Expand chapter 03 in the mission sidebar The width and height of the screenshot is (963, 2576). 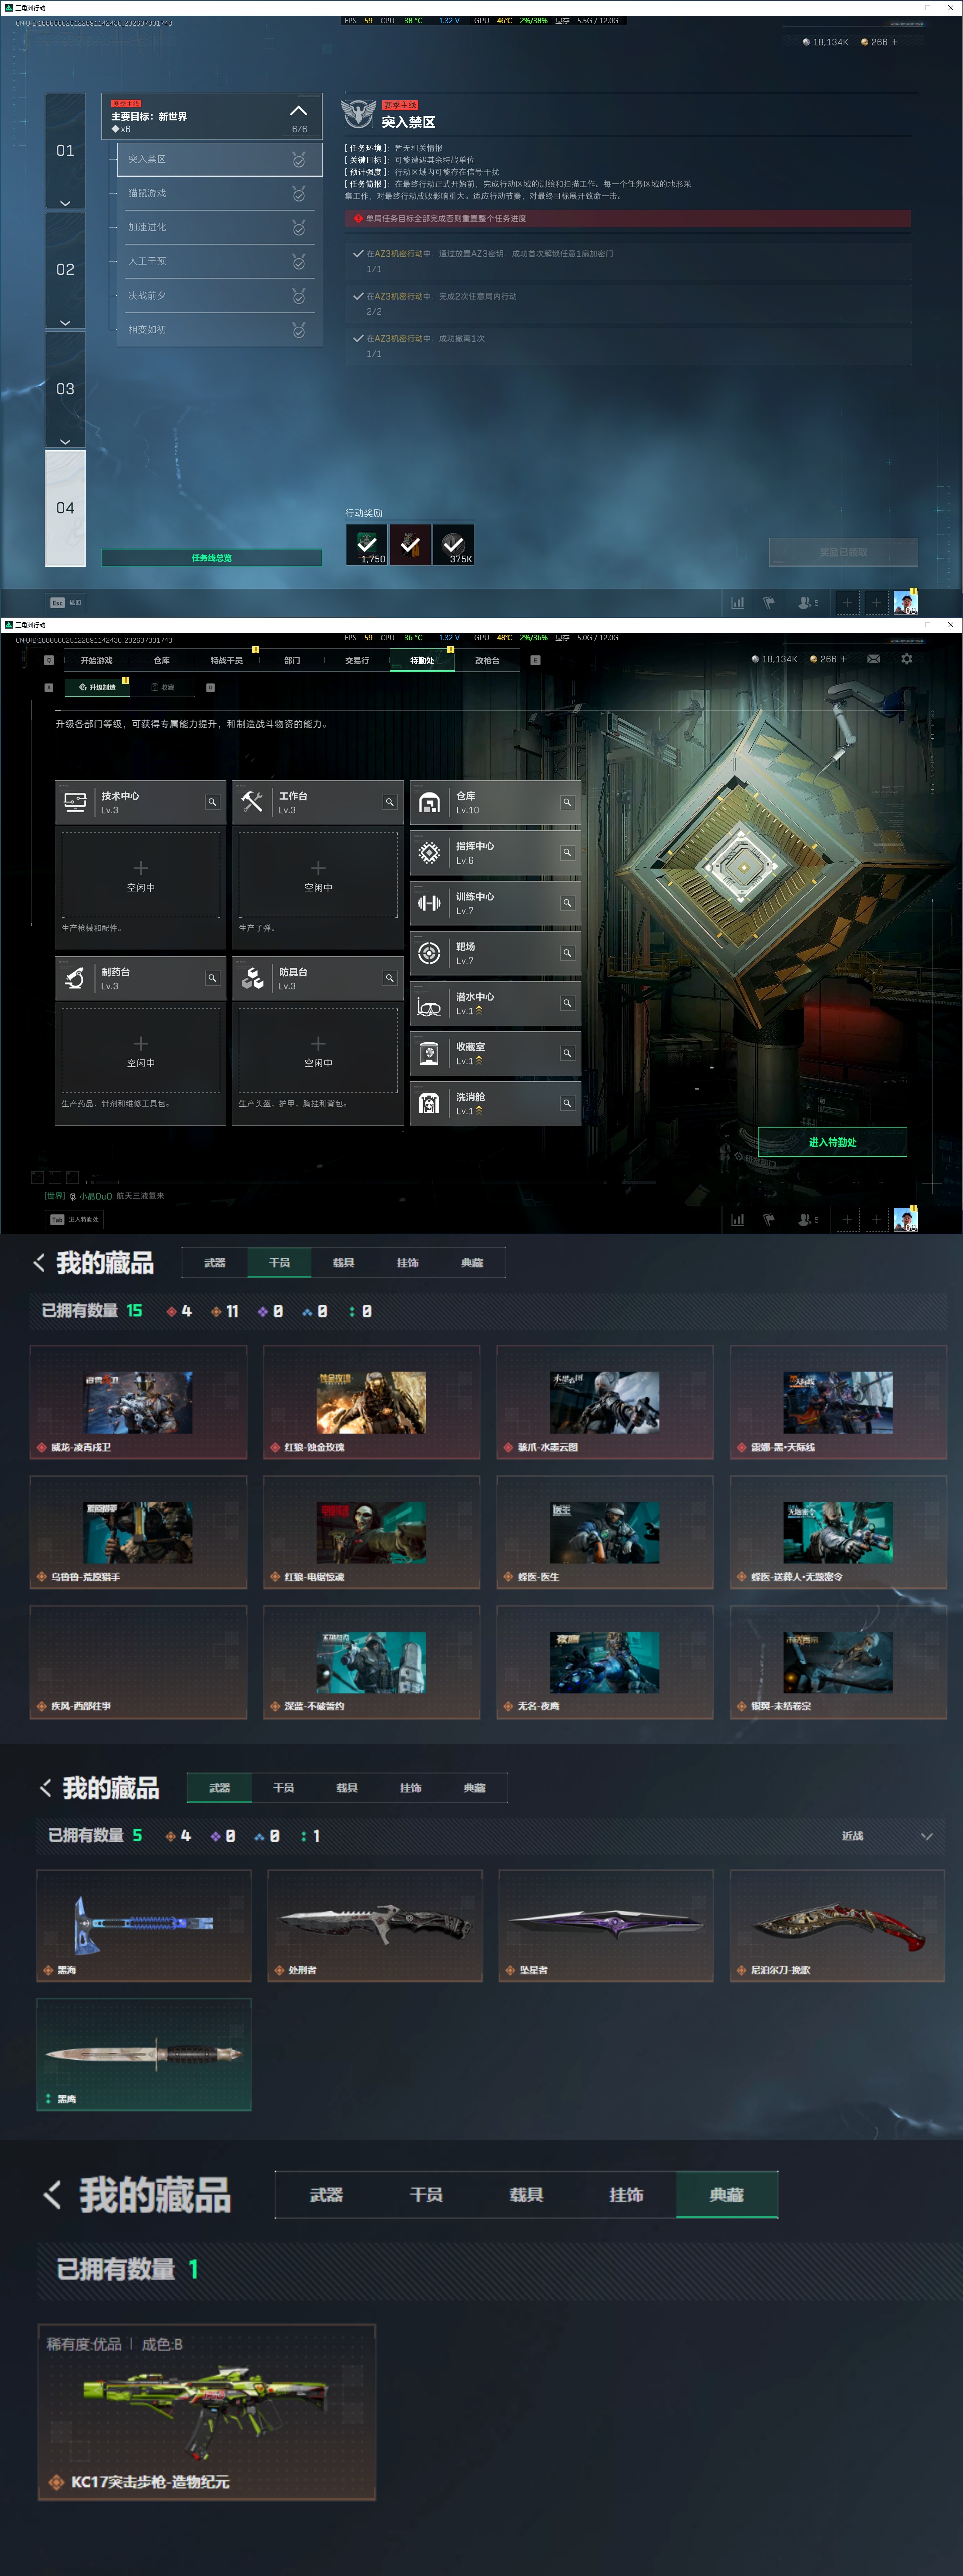click(x=65, y=390)
